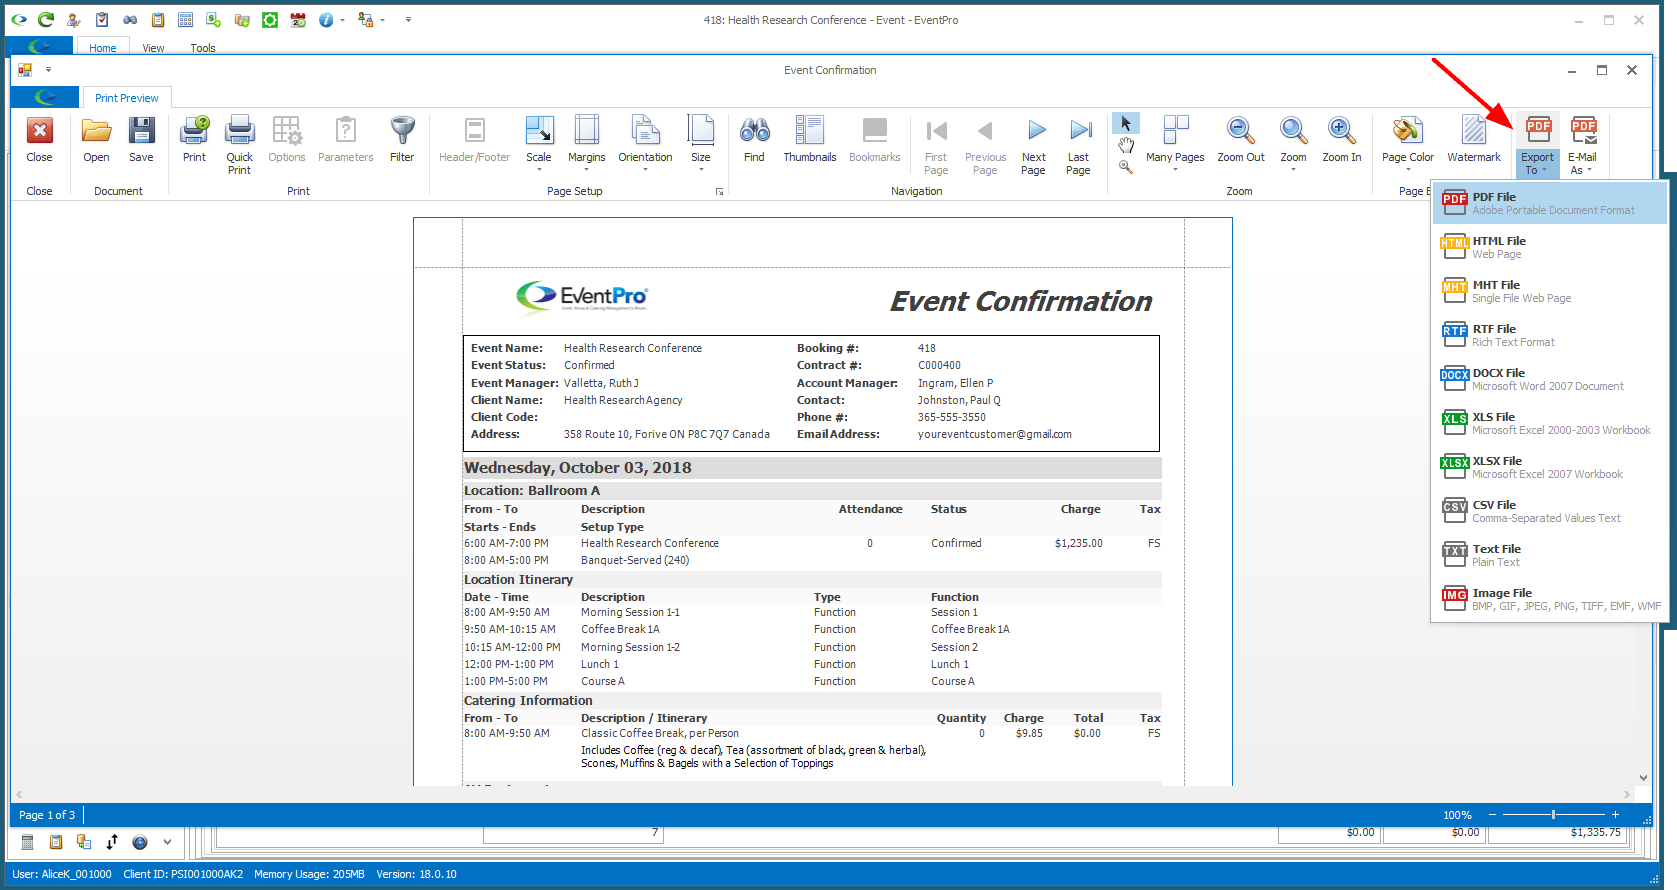Open the Page Setup dialog launcher

tap(719, 191)
